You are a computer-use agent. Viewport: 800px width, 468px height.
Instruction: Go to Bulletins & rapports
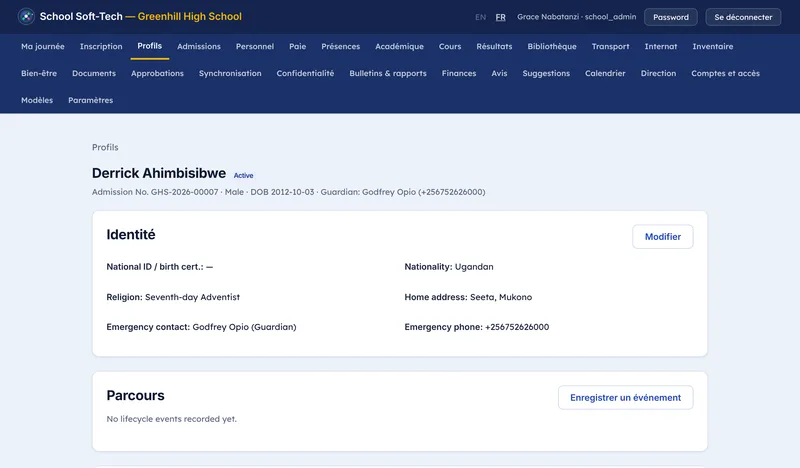pos(388,73)
